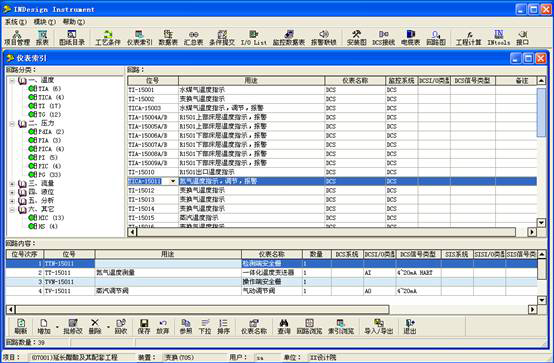This screenshot has height=363, width=554.
Task: Click the 排序 sort icon
Action: 223,326
